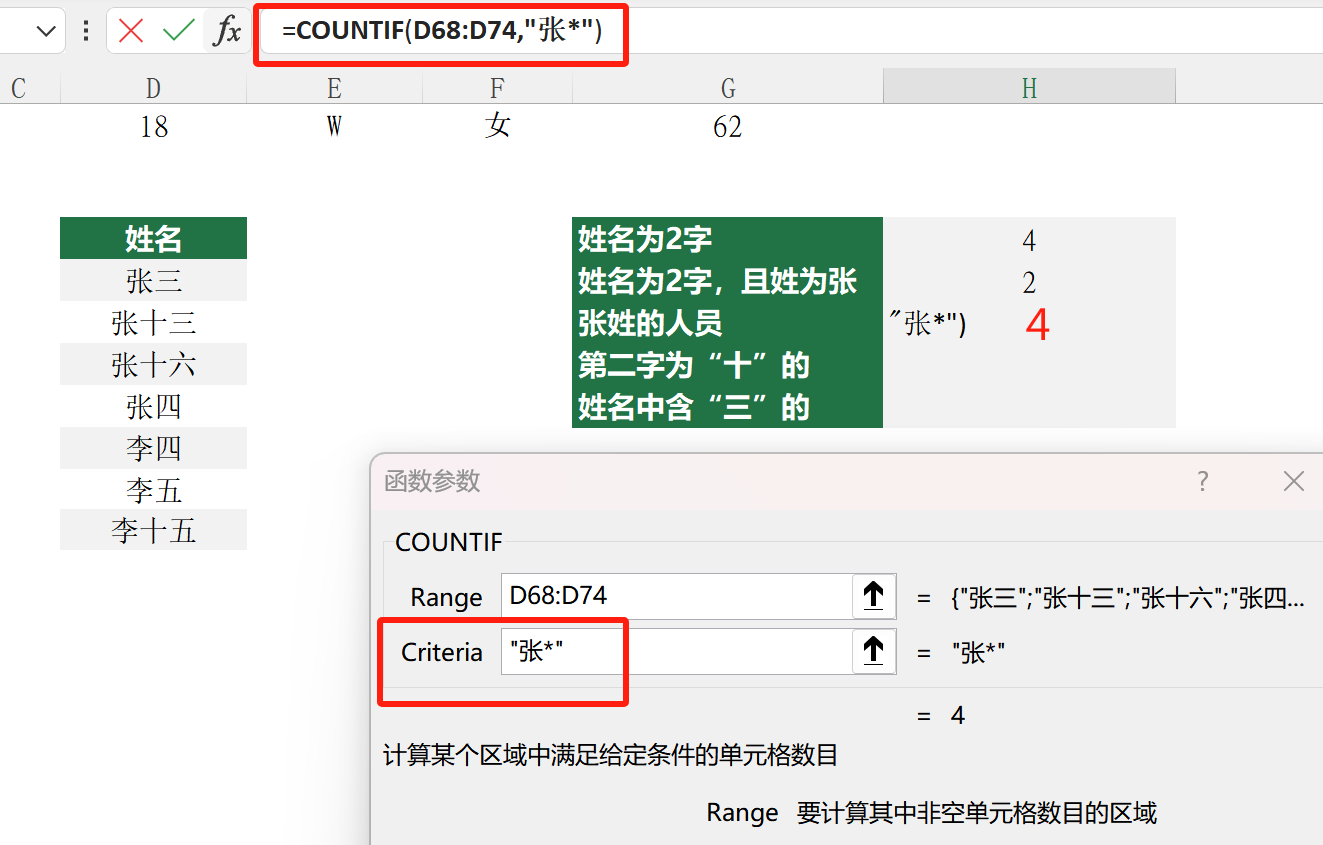Select column H header
The image size is (1323, 845).
point(1029,89)
